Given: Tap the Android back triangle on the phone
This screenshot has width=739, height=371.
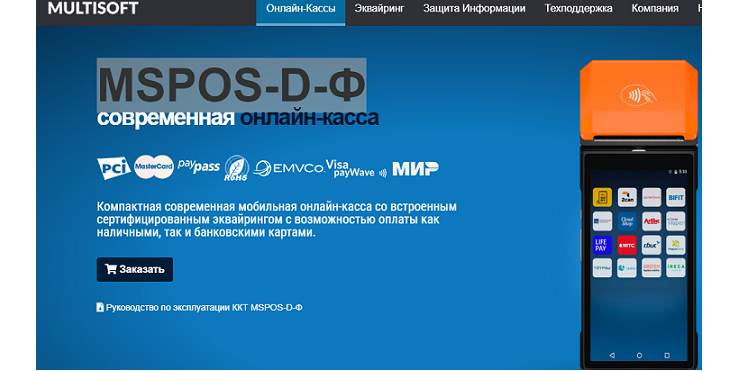Looking at the screenshot, I should coord(612,355).
